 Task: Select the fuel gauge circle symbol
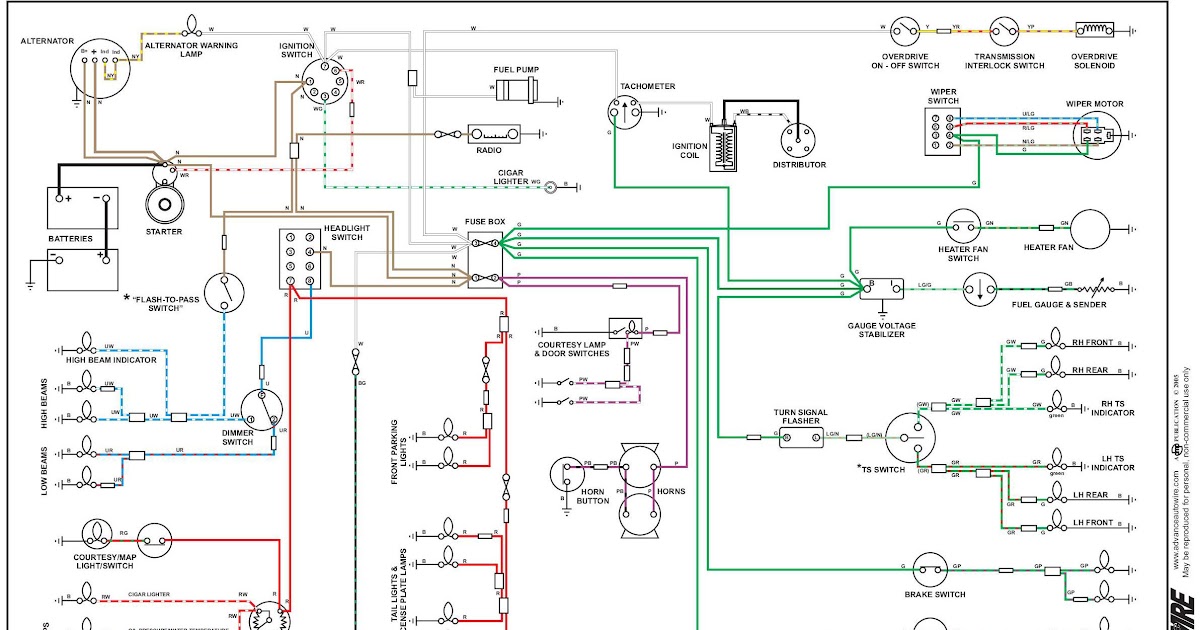click(982, 288)
